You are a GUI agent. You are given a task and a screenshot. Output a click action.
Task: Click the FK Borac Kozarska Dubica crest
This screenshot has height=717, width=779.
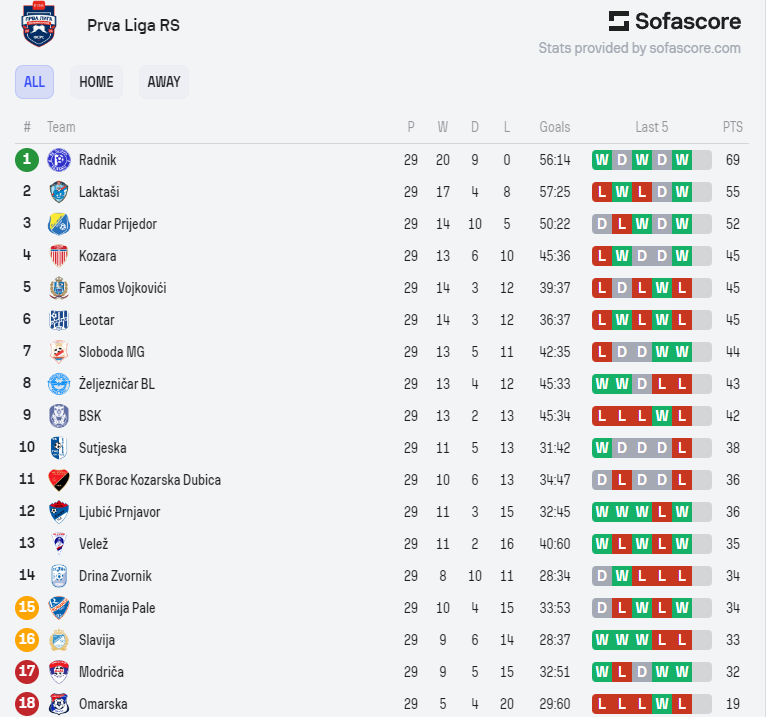(58, 480)
